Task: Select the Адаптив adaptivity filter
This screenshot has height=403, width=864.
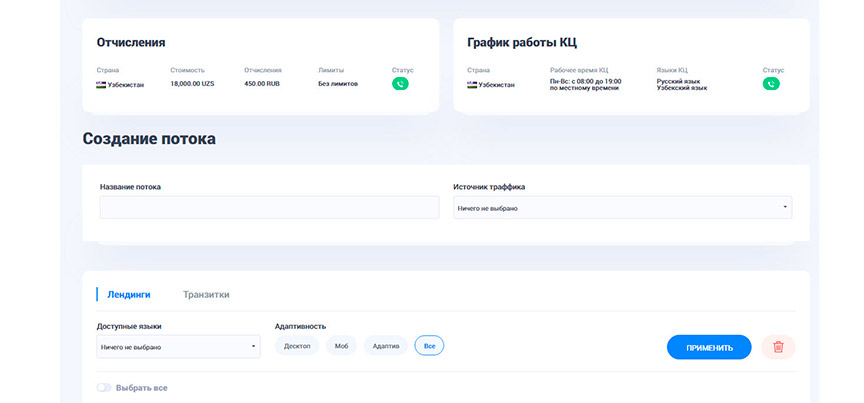Action: [x=386, y=346]
